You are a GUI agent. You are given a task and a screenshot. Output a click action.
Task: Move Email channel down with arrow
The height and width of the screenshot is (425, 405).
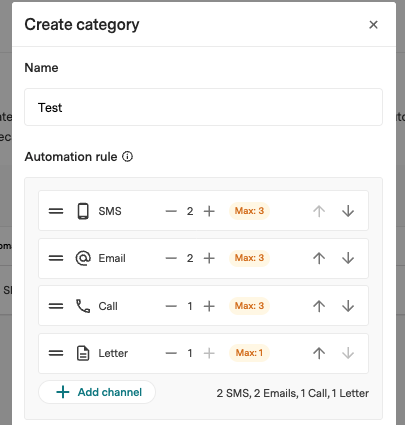coord(348,258)
